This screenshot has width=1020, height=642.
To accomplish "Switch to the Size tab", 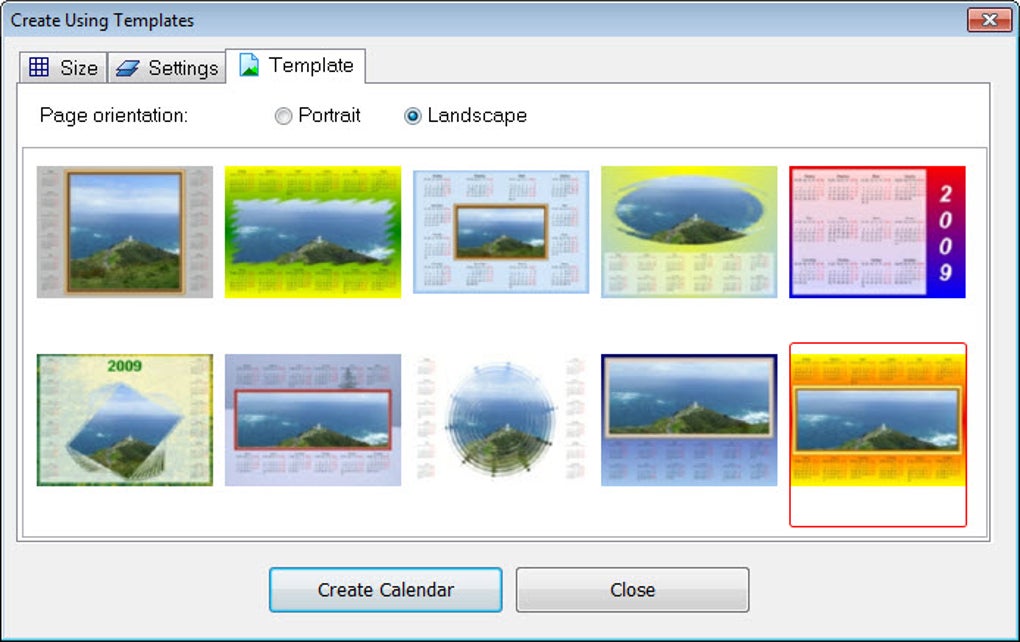I will coord(62,67).
